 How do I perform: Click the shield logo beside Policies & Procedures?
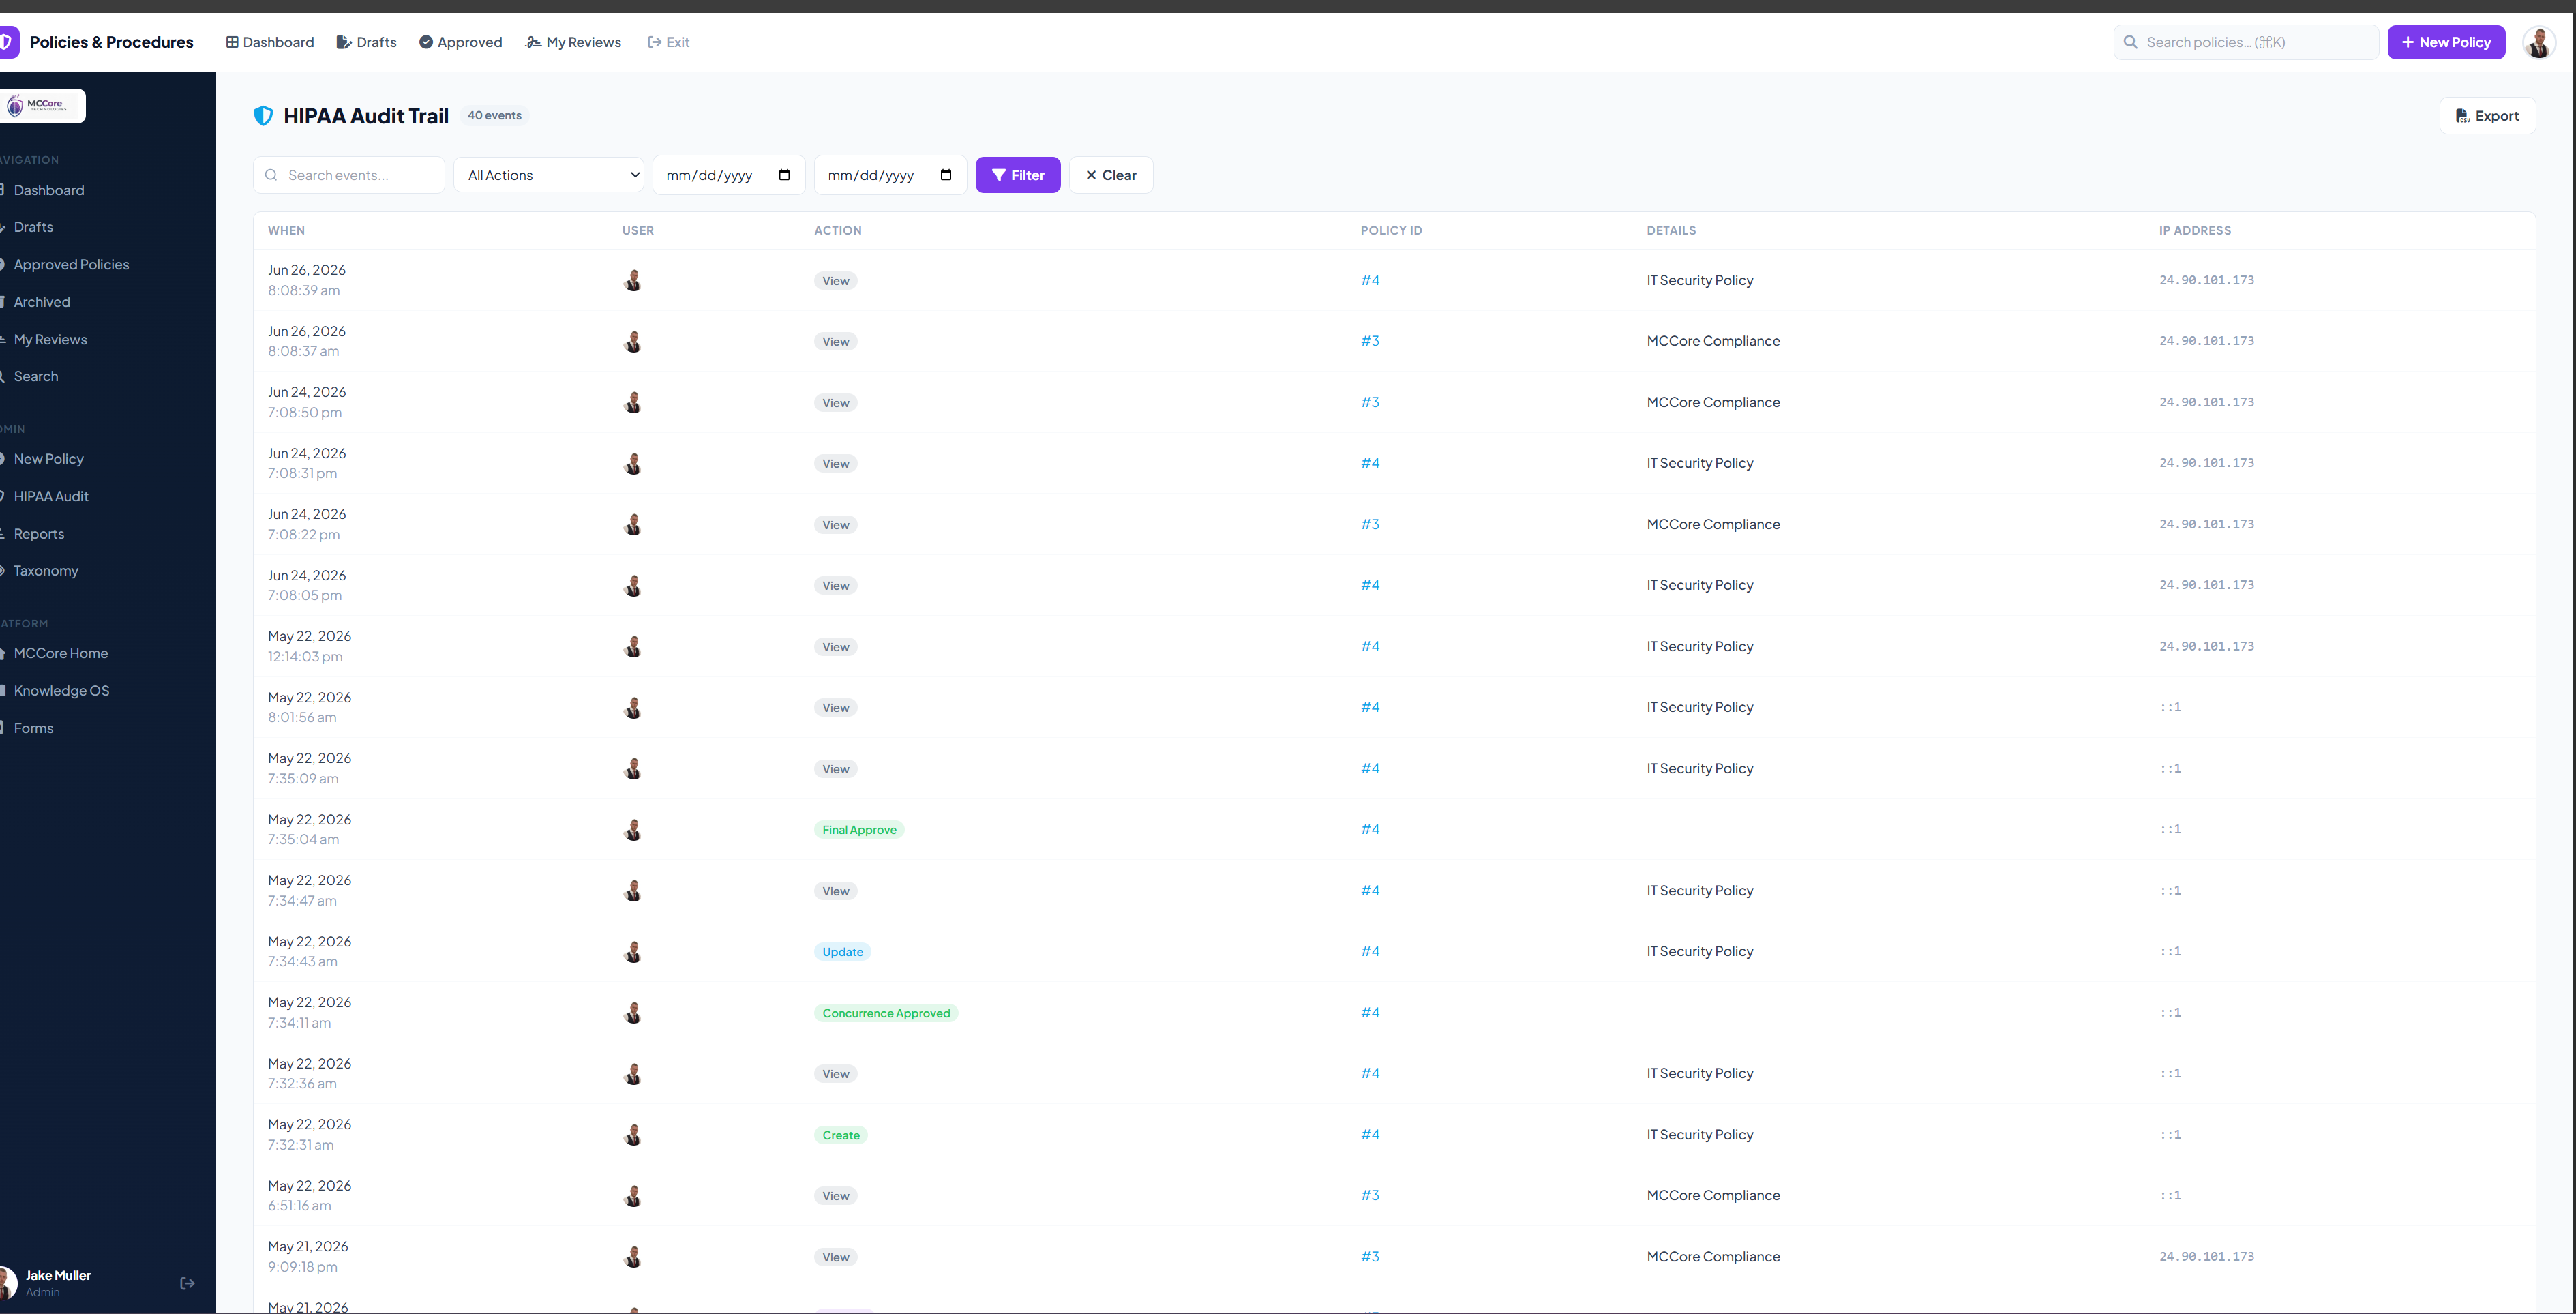(x=8, y=42)
